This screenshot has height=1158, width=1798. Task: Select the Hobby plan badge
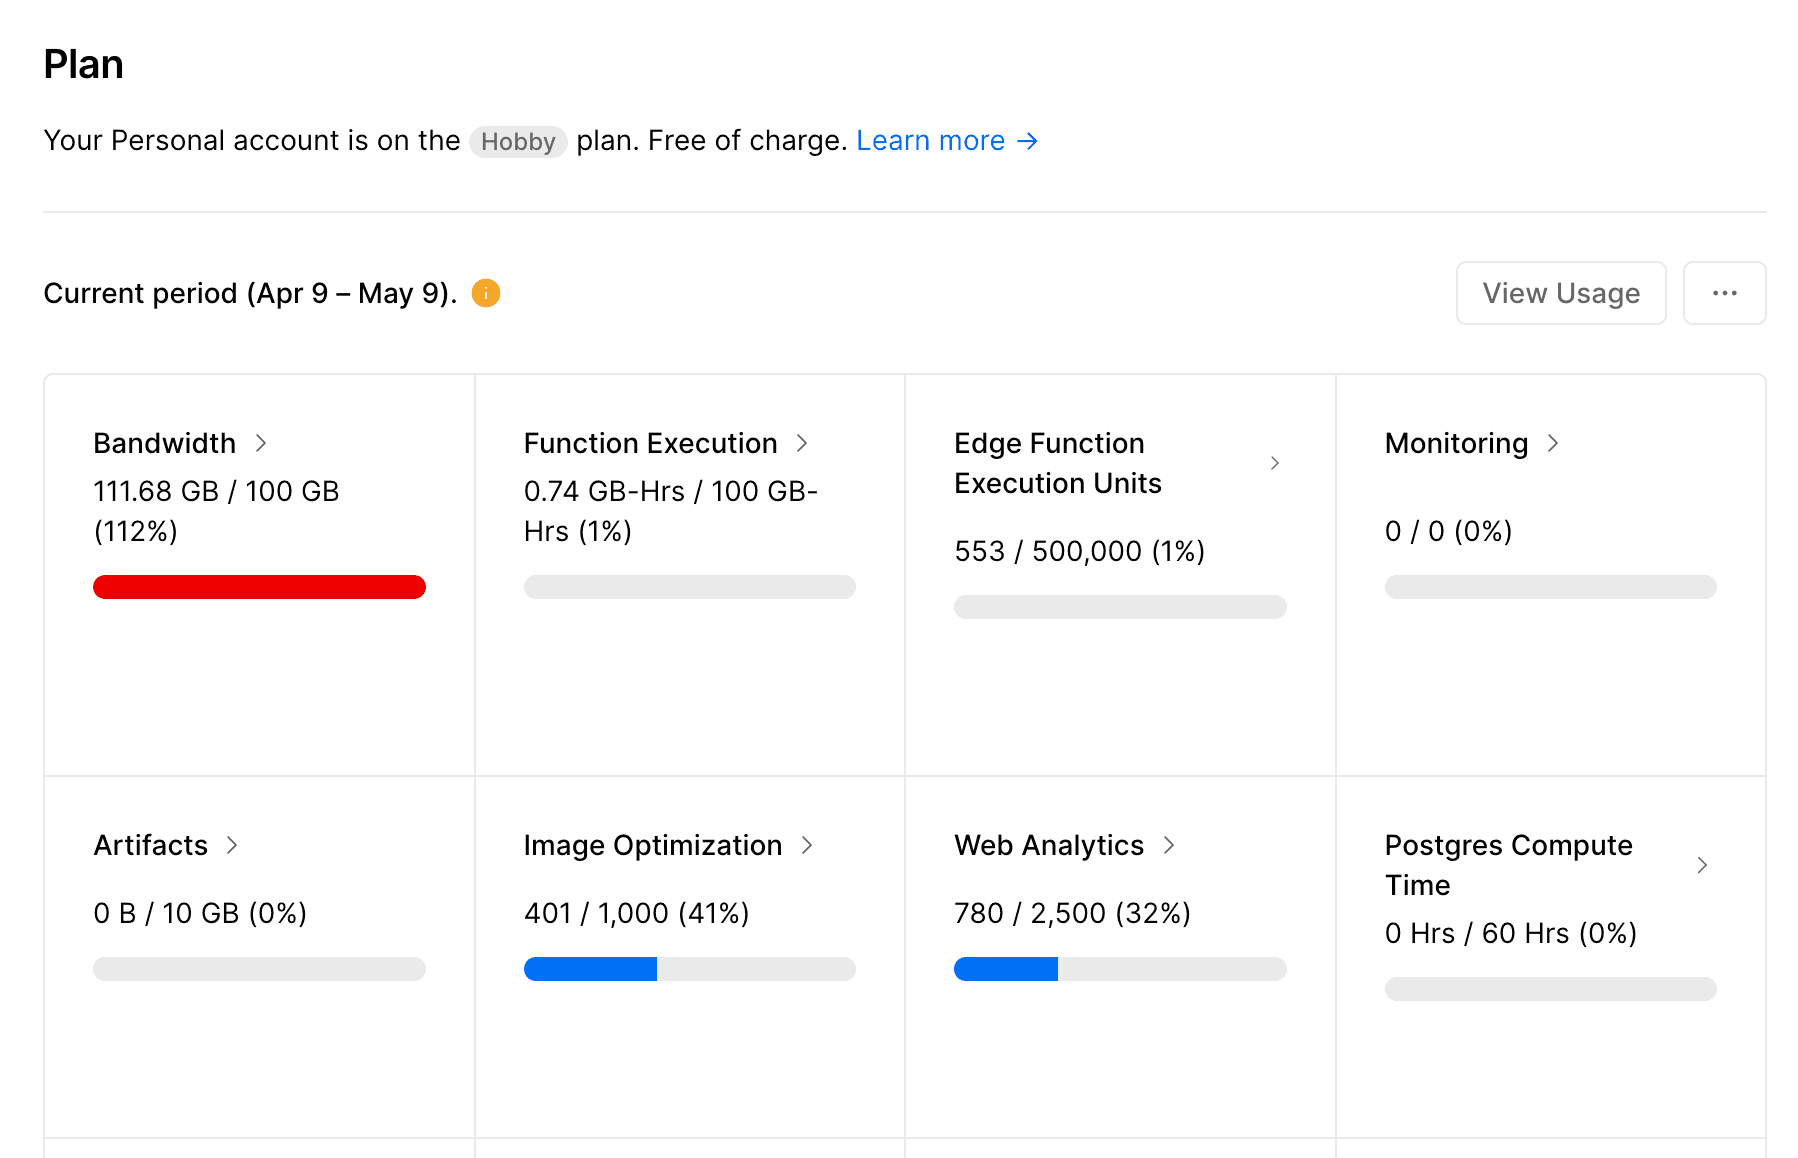point(518,141)
